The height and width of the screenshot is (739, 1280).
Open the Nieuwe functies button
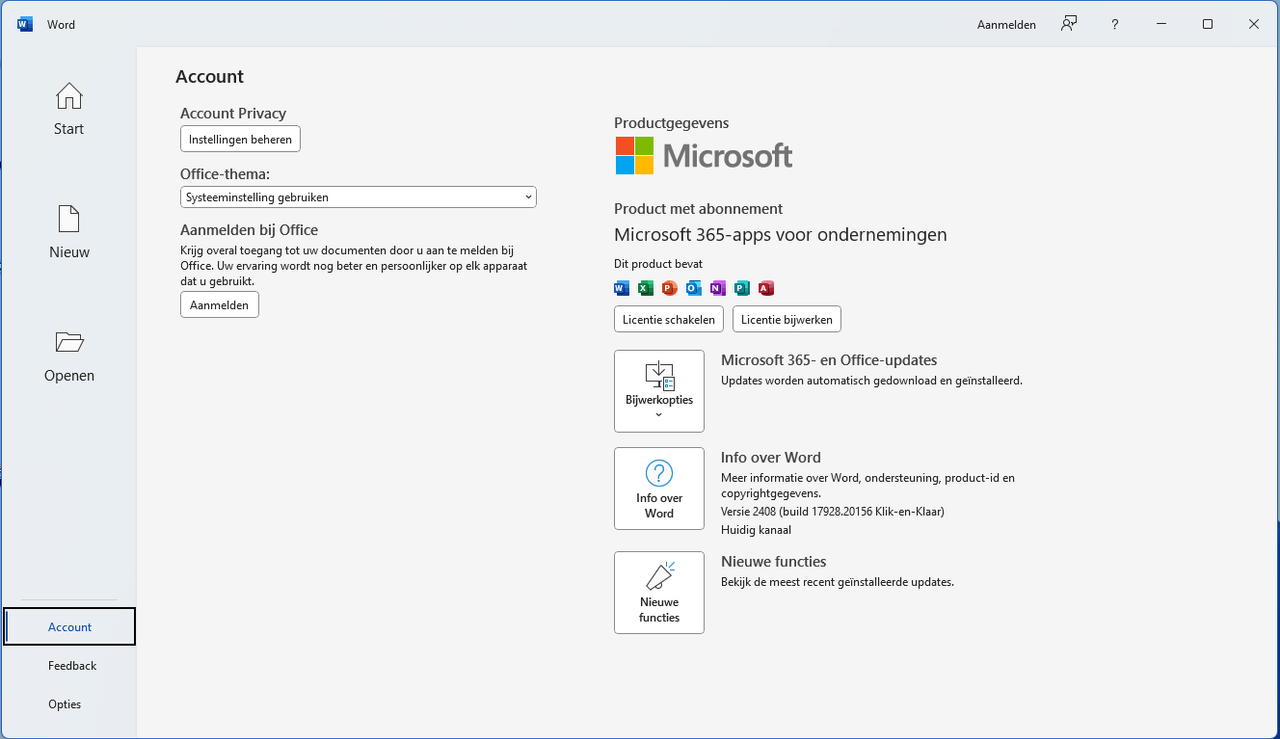pos(659,592)
